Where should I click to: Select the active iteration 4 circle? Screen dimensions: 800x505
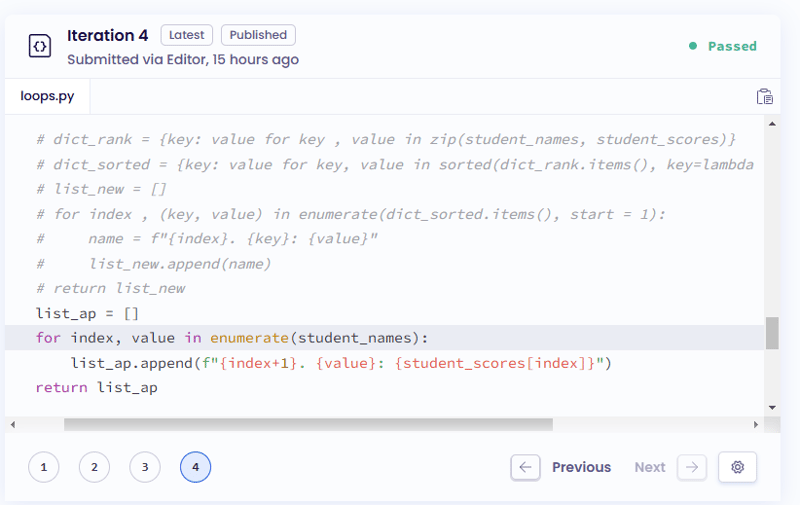(x=195, y=467)
